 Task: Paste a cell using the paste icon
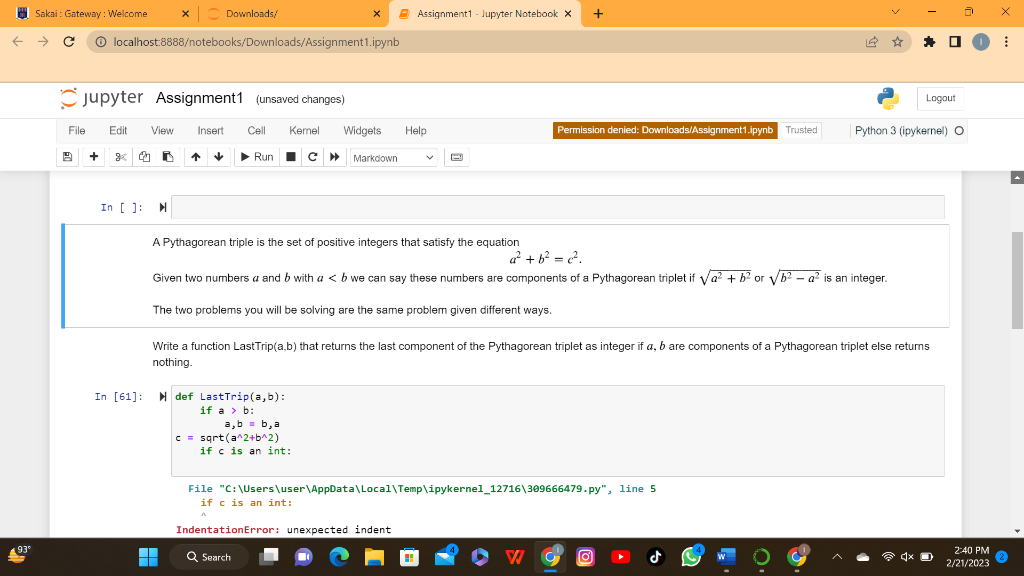coord(168,157)
